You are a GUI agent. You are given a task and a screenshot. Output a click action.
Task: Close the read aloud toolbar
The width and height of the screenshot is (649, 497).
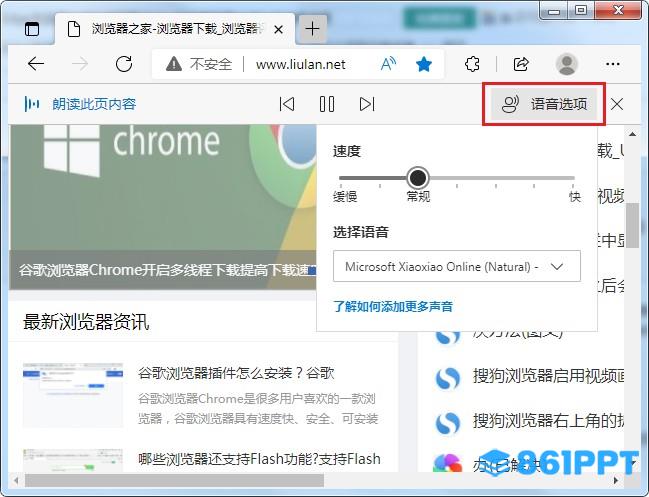click(x=617, y=104)
